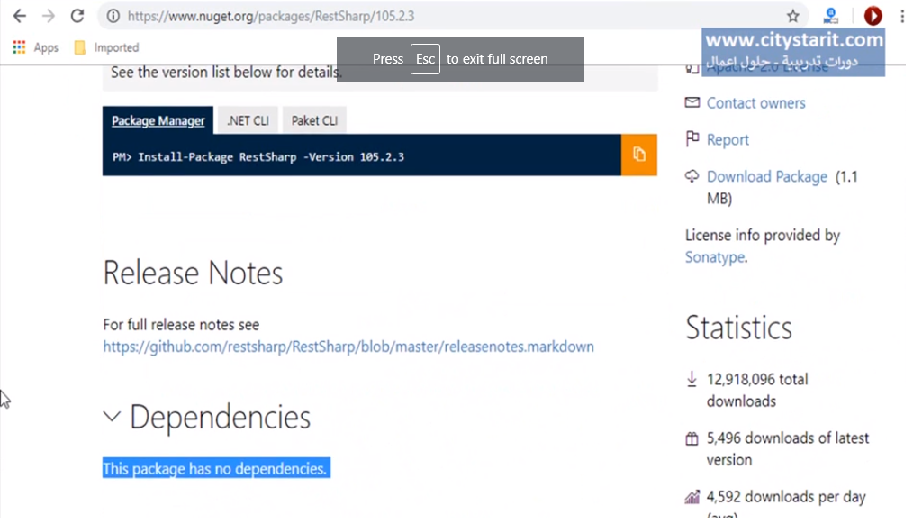This screenshot has height=518, width=906.
Task: Collapse the Dependencies section chevron
Action: coord(112,416)
